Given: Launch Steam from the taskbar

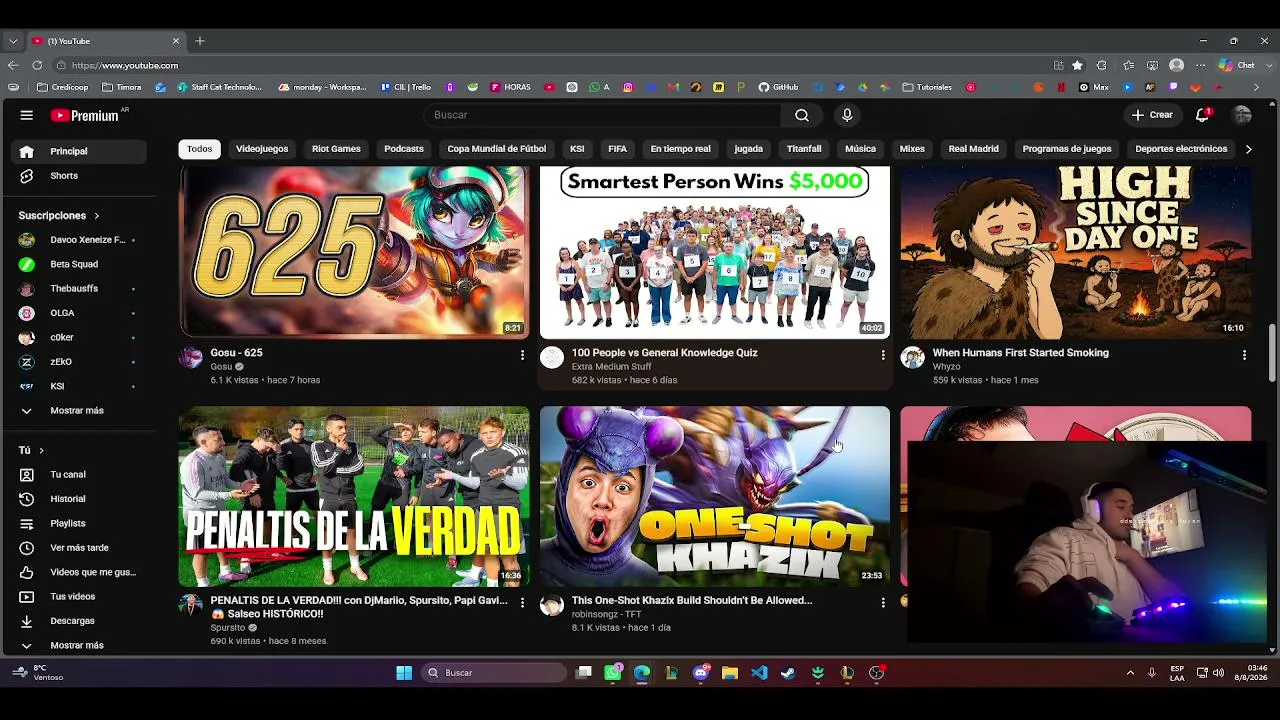Looking at the screenshot, I should 788,673.
